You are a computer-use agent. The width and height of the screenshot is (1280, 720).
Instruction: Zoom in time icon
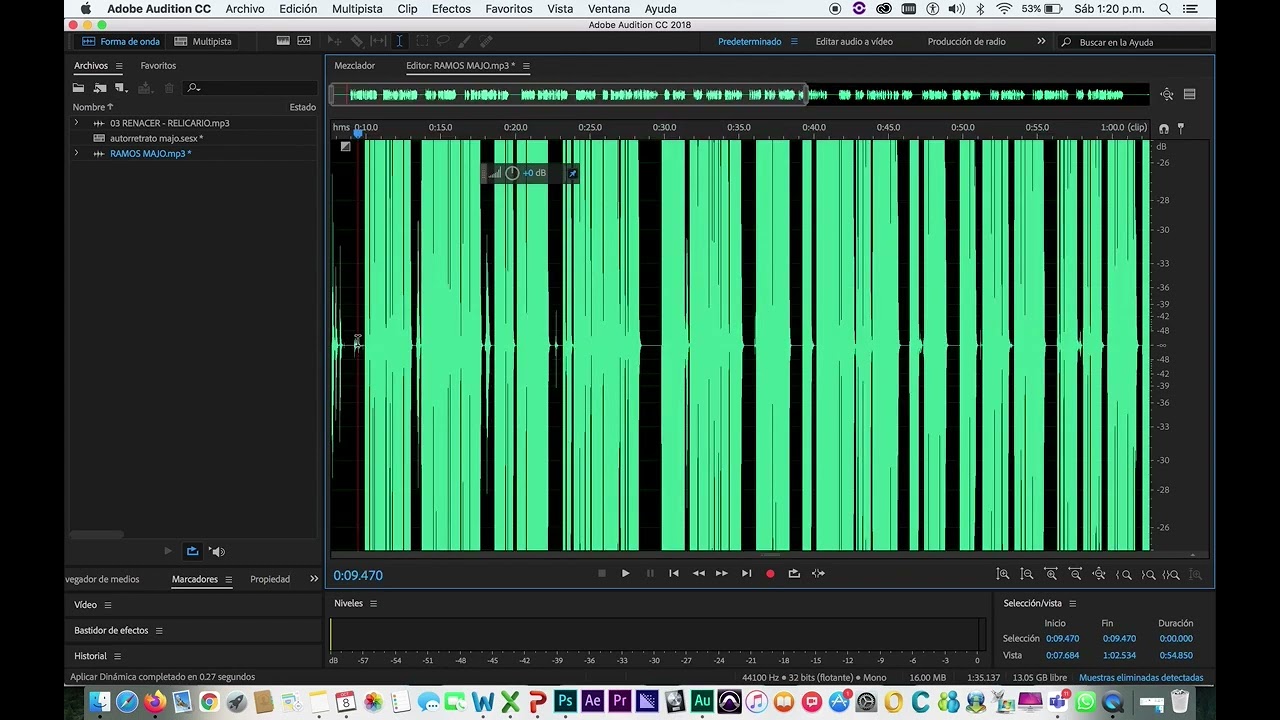click(x=1051, y=574)
